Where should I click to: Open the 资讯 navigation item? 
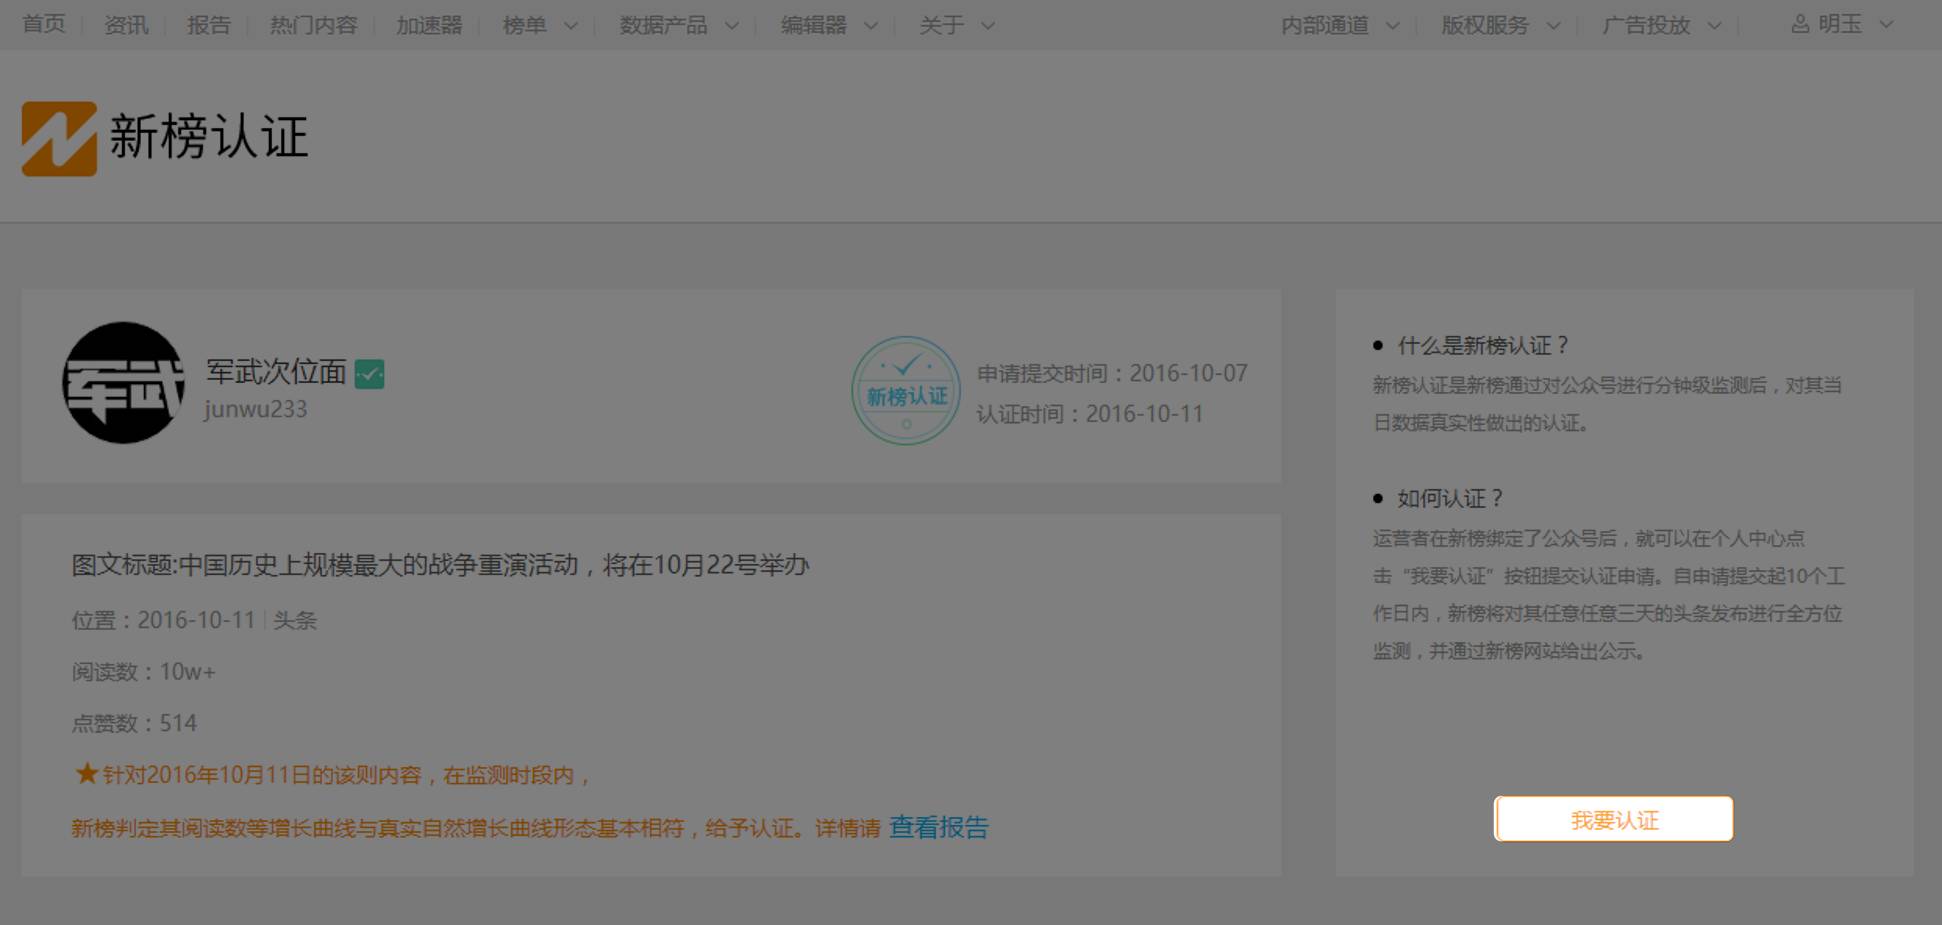[126, 25]
